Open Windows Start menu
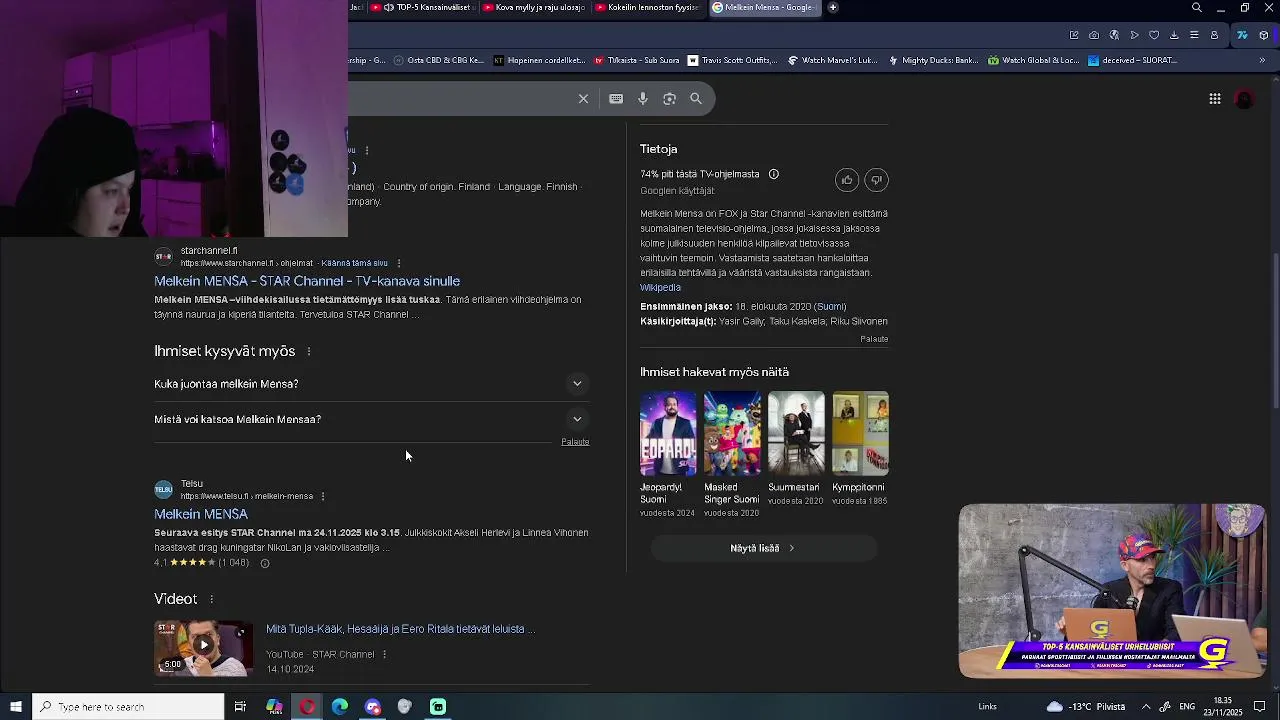Screen dimensions: 1280x720 click(x=16, y=707)
